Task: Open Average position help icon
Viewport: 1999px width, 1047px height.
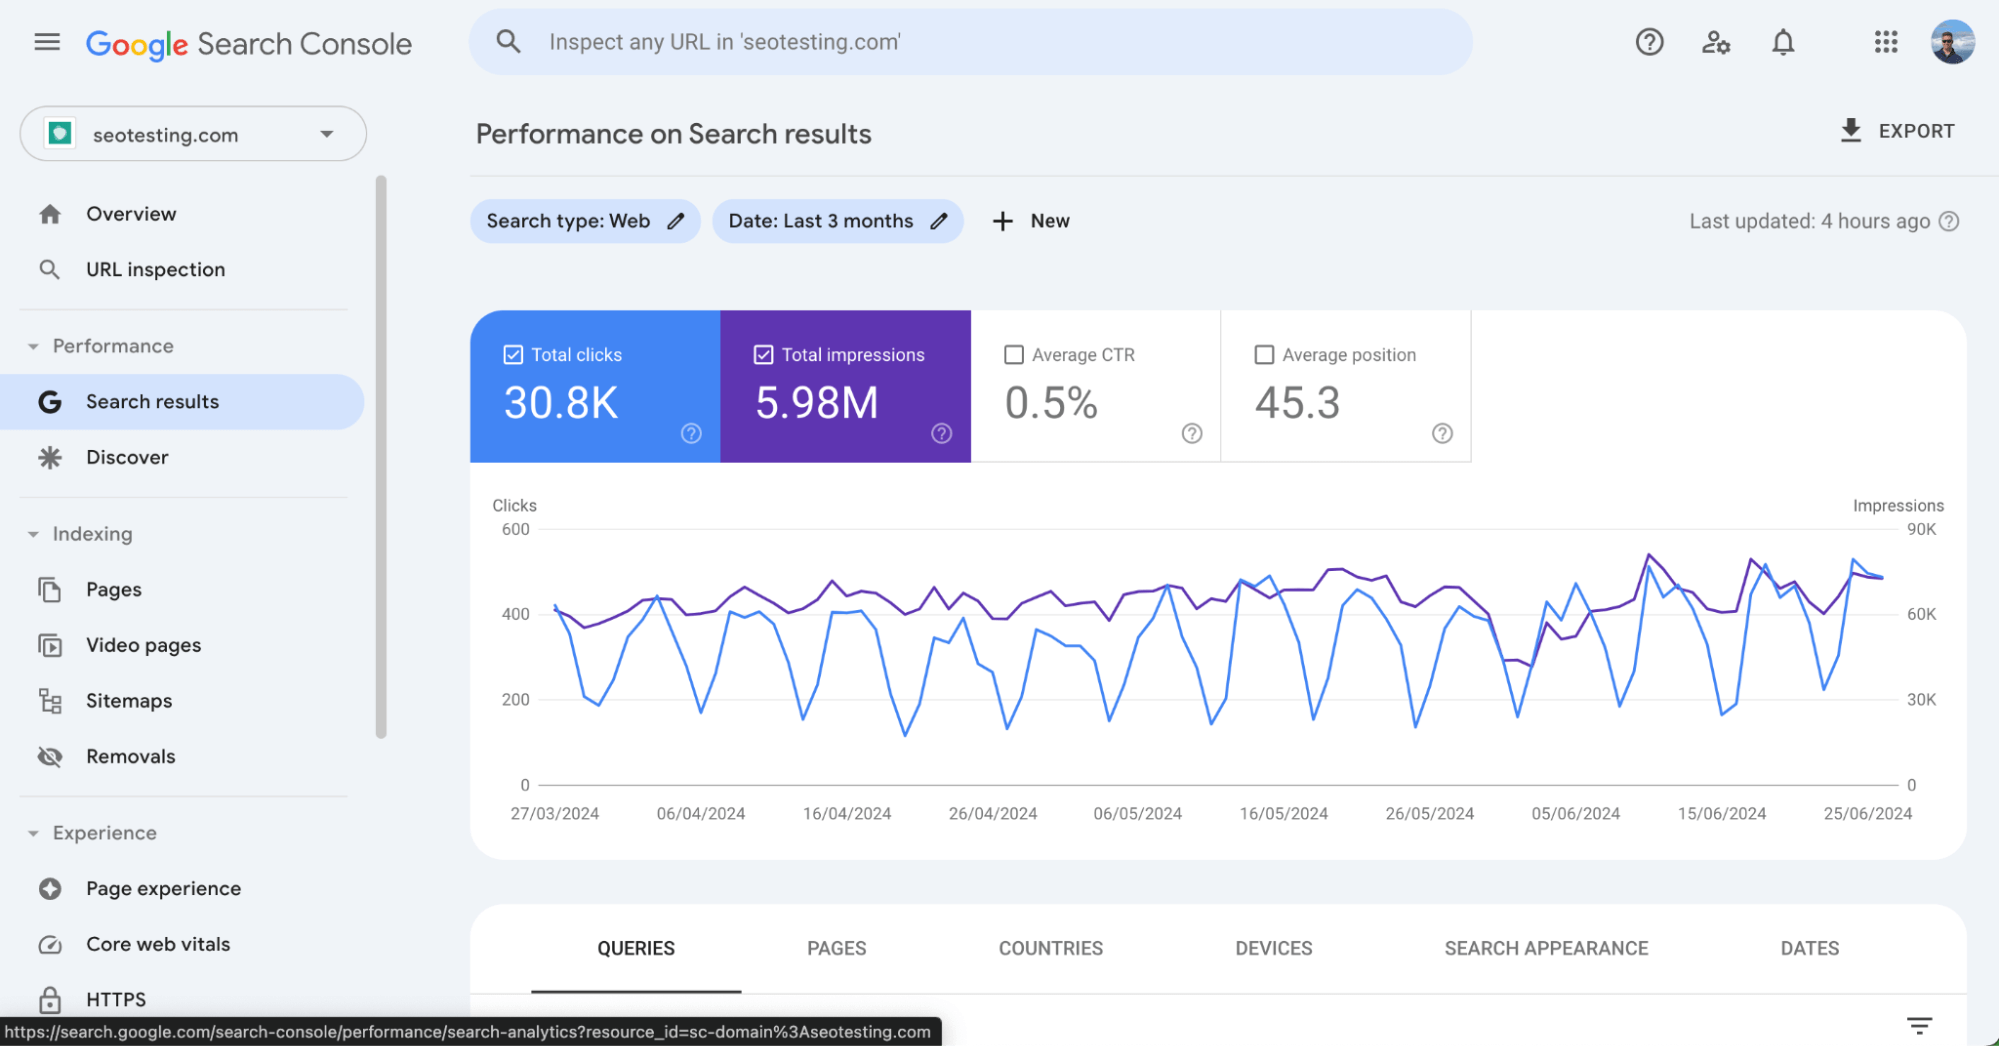Action: pyautogui.click(x=1442, y=433)
